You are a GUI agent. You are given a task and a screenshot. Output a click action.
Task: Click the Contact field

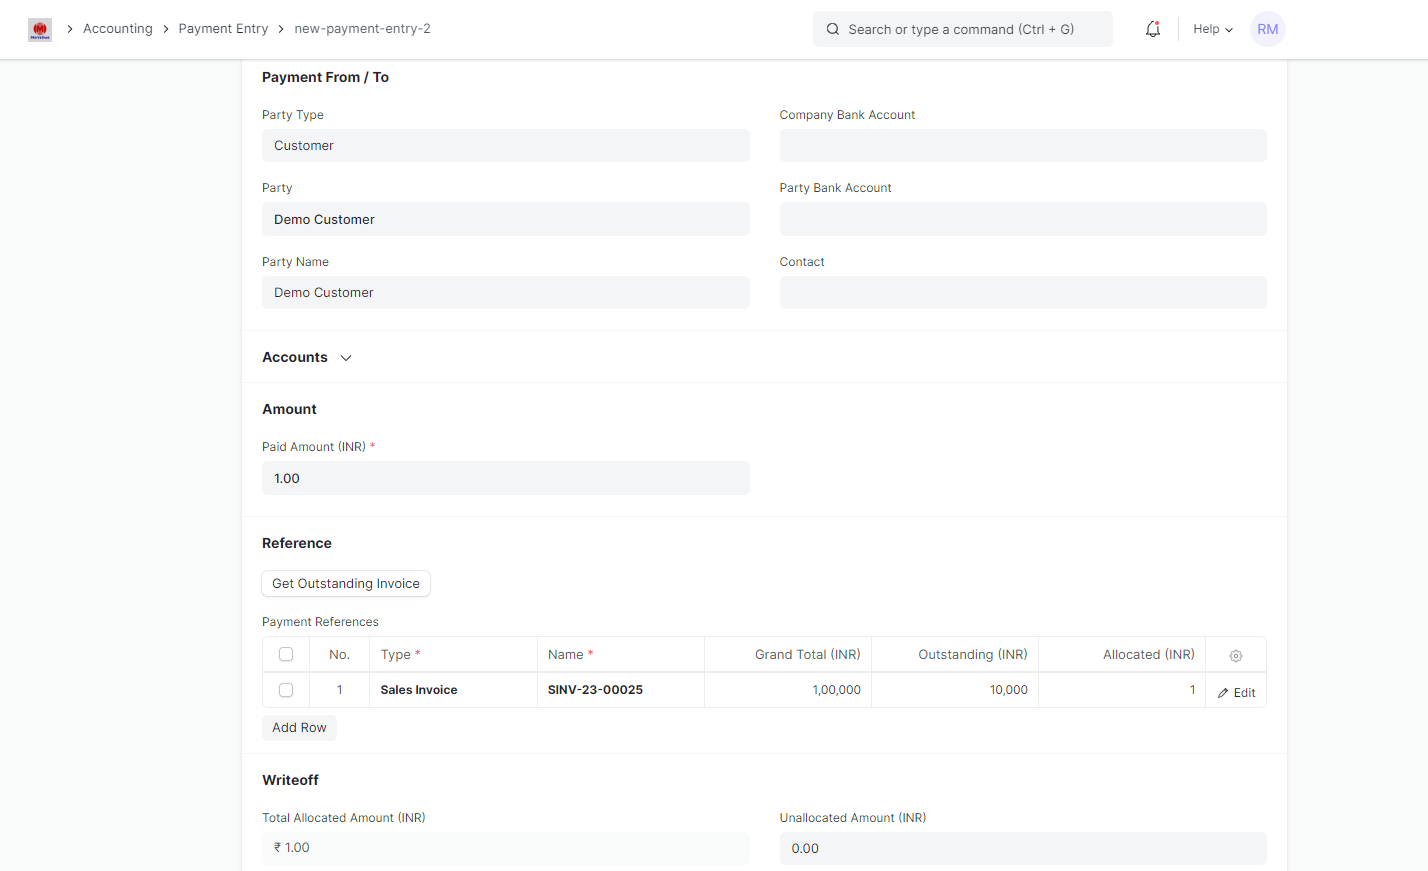coord(1023,292)
